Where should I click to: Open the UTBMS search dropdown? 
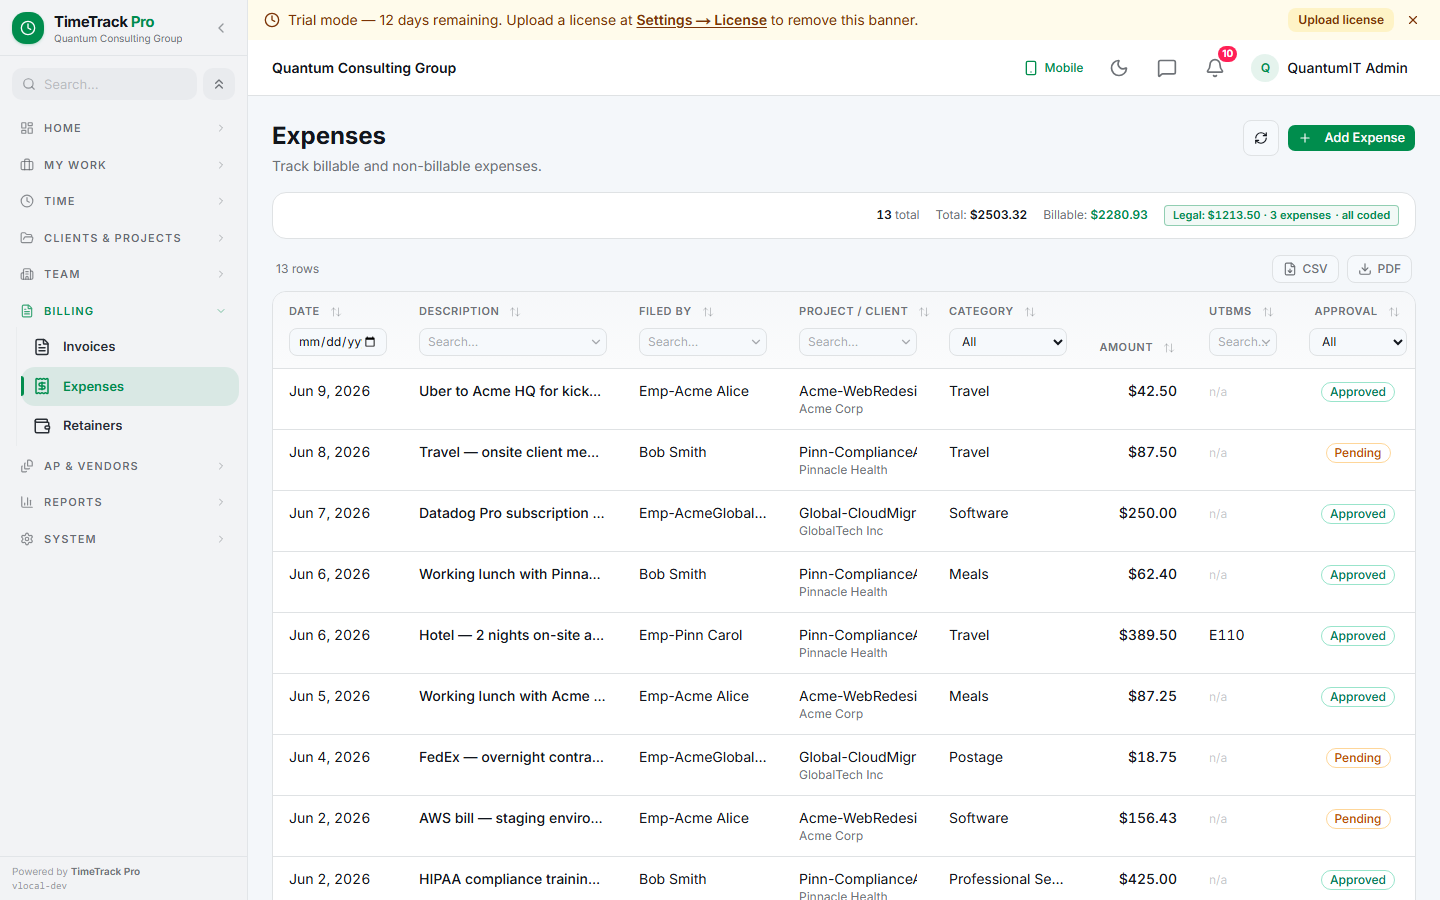pos(1243,342)
